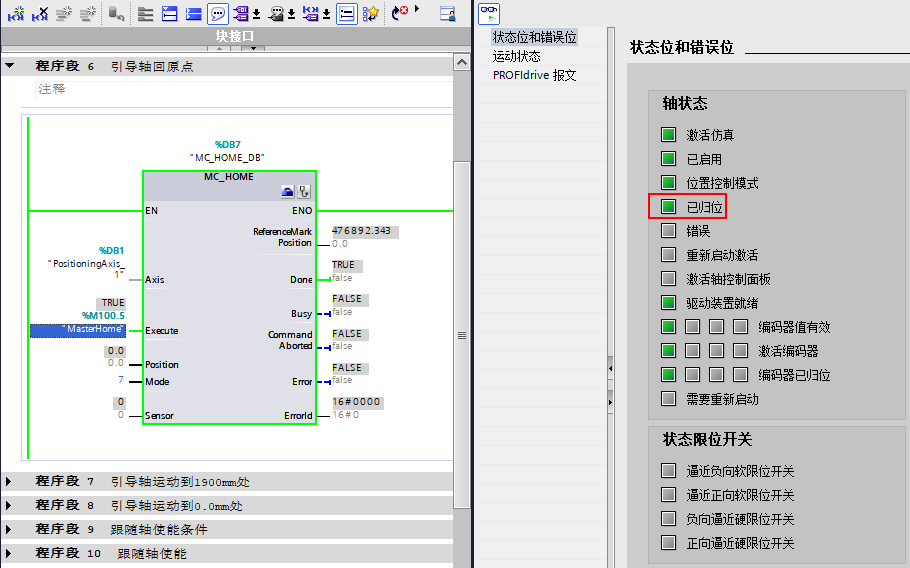Click the Insert network toolbar icon
The height and width of the screenshot is (568, 910).
click(x=16, y=13)
